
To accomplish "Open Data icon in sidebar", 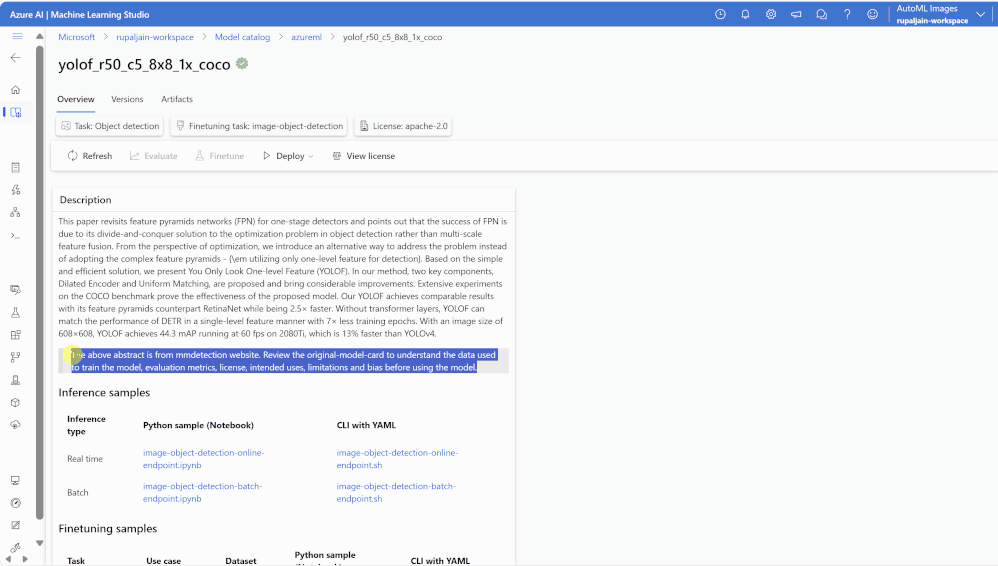I will 16,290.
